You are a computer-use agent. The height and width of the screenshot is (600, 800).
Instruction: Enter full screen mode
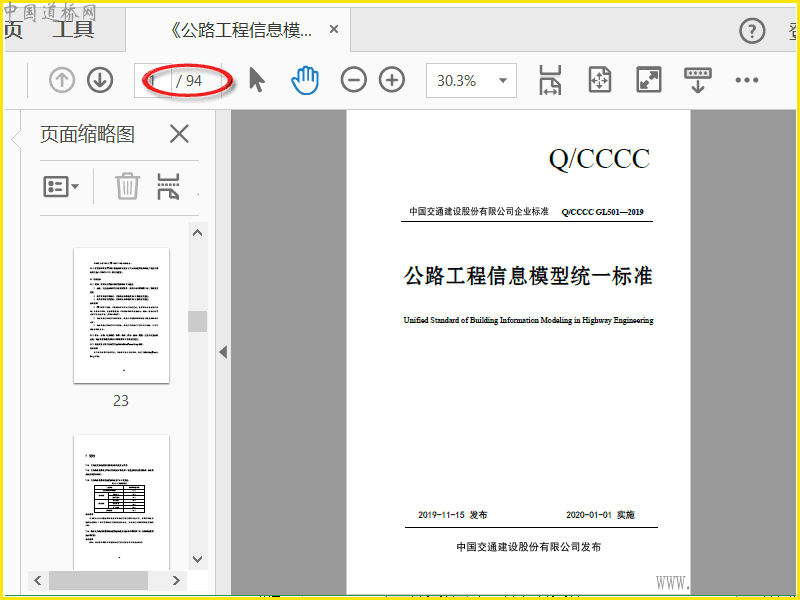648,80
